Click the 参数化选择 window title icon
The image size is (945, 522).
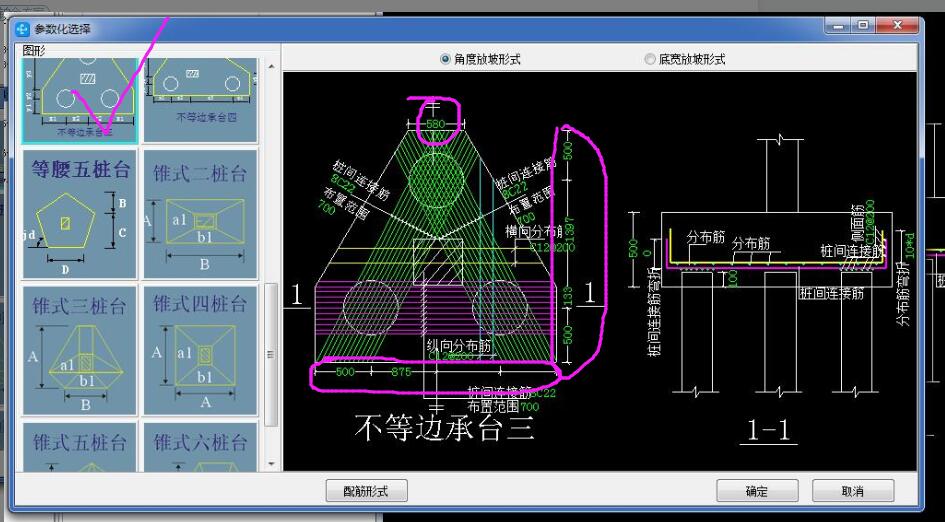pyautogui.click(x=22, y=29)
